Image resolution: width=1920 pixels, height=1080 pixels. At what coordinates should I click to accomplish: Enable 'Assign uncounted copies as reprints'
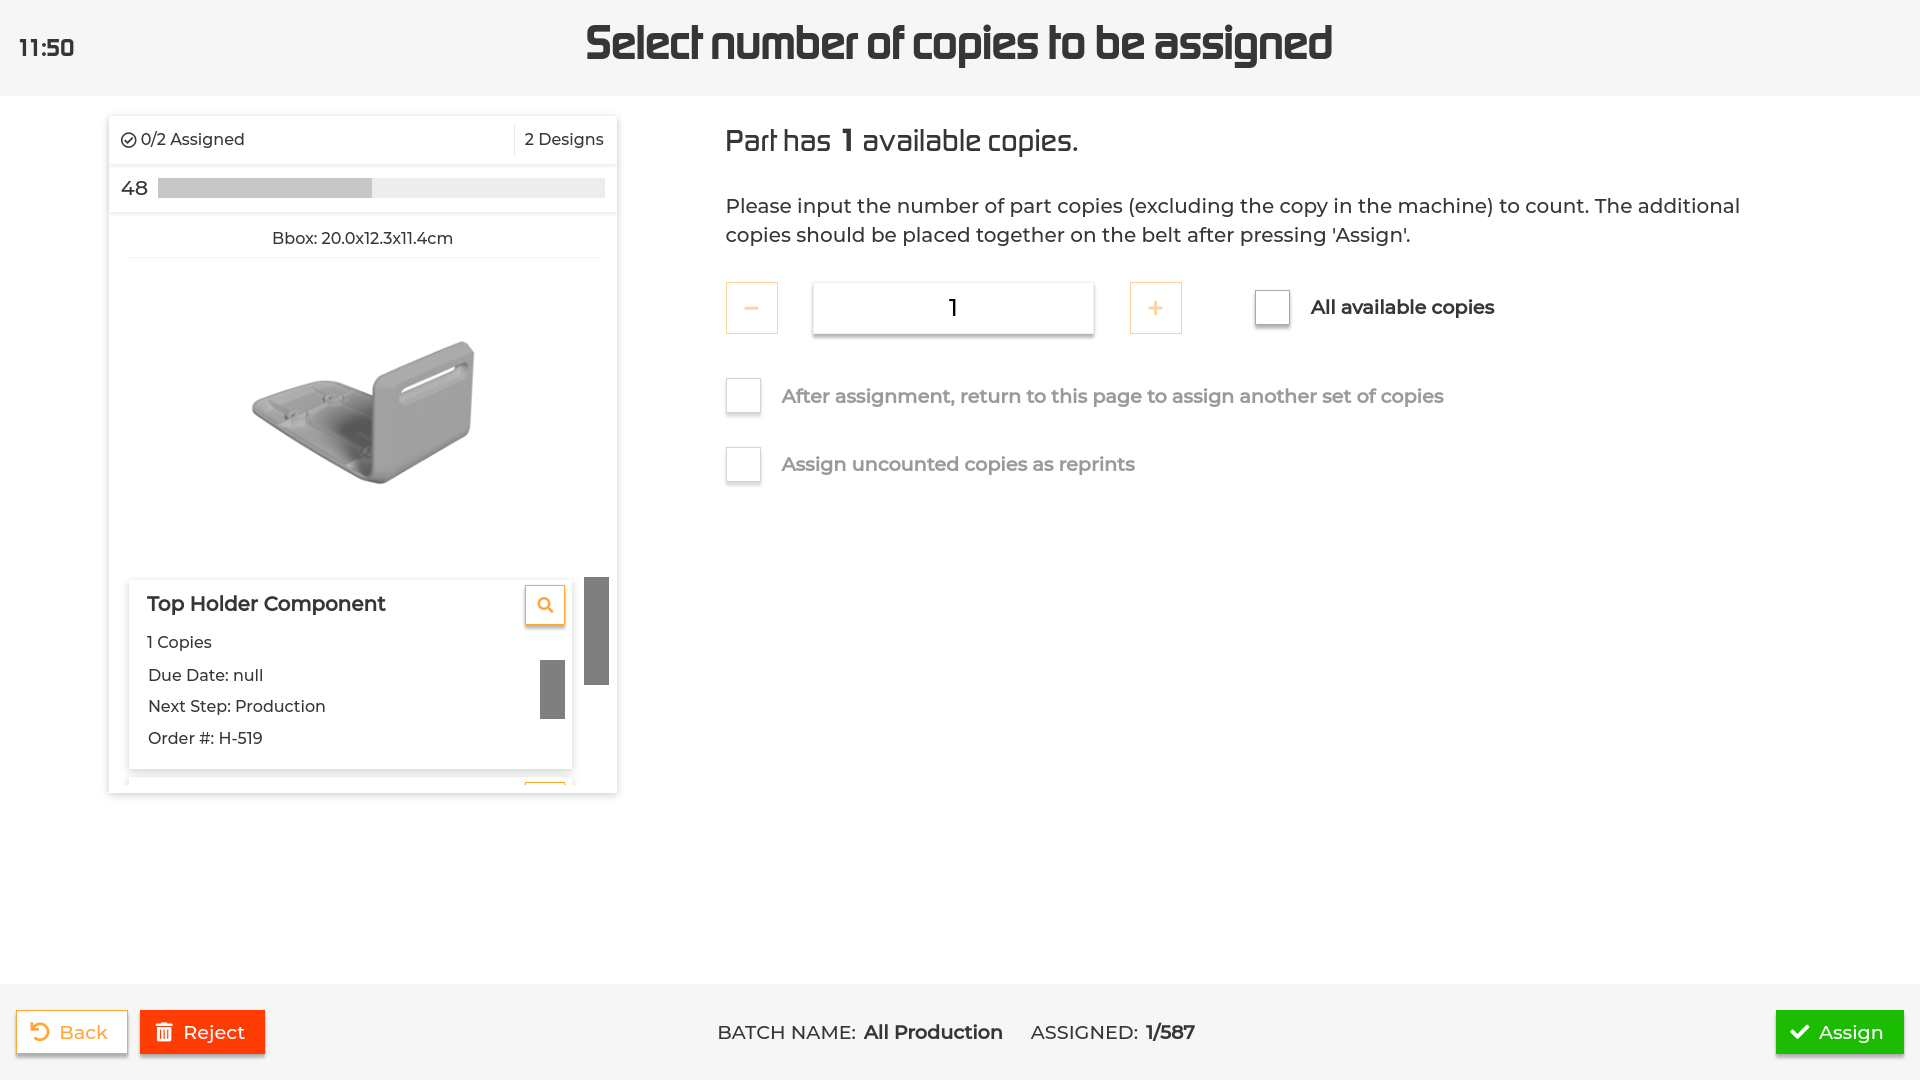tap(743, 465)
